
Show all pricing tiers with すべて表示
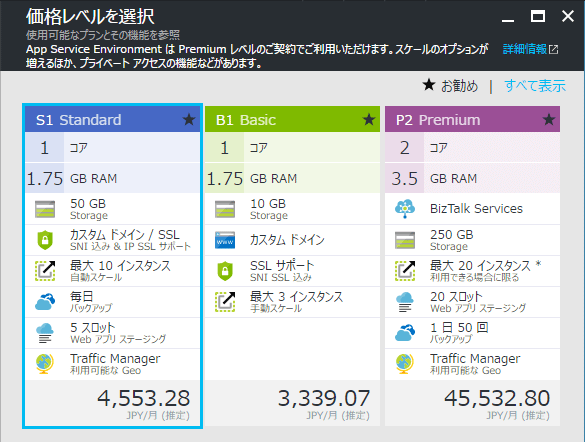coord(535,86)
